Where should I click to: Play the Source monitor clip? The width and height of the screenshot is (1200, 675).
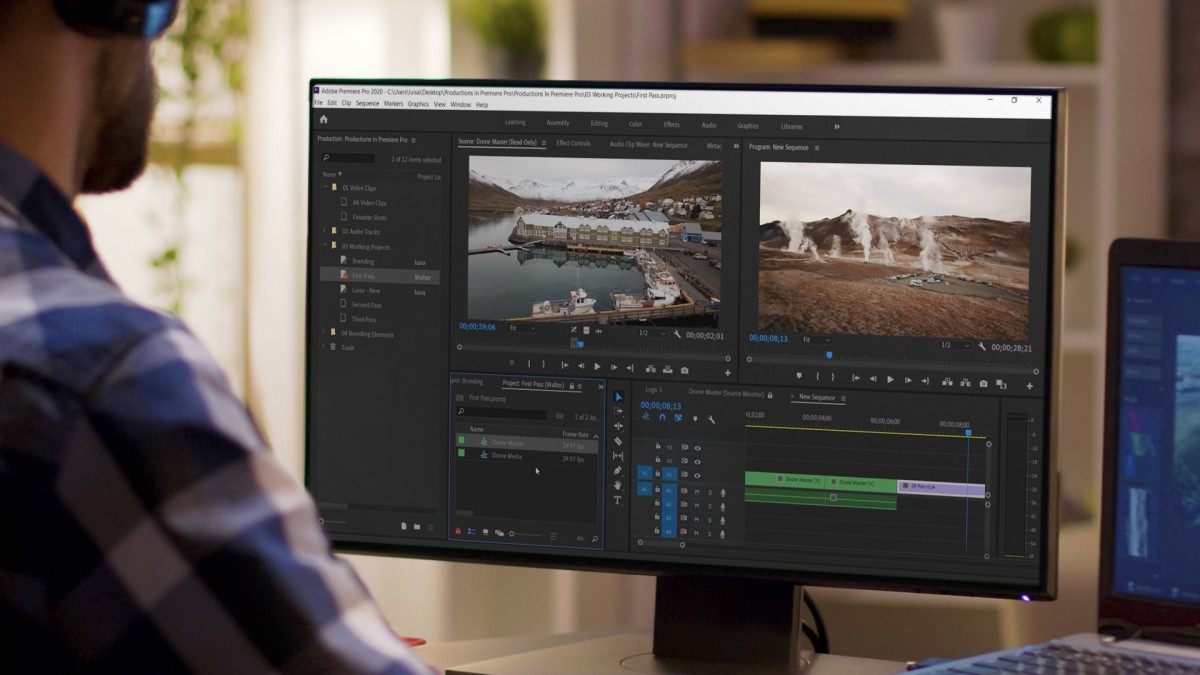pyautogui.click(x=597, y=367)
